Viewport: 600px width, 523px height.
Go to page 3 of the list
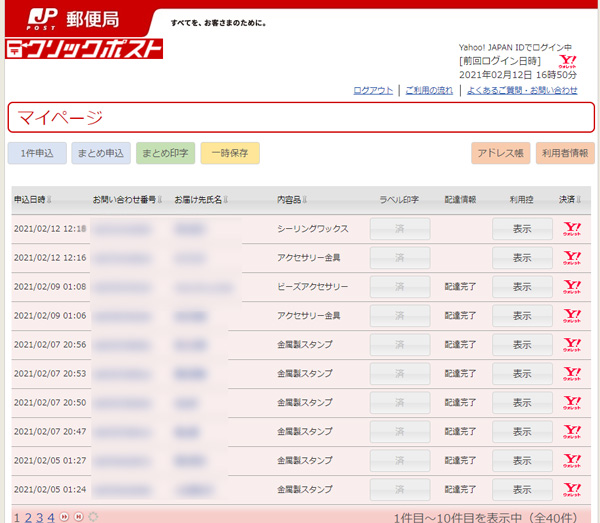(39, 517)
